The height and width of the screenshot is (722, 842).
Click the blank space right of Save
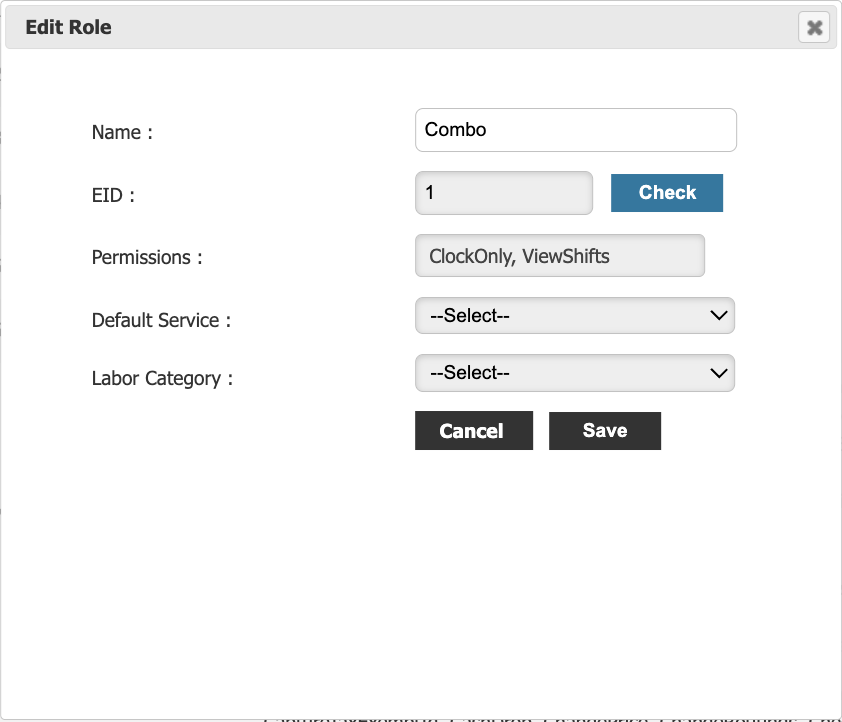click(x=740, y=431)
